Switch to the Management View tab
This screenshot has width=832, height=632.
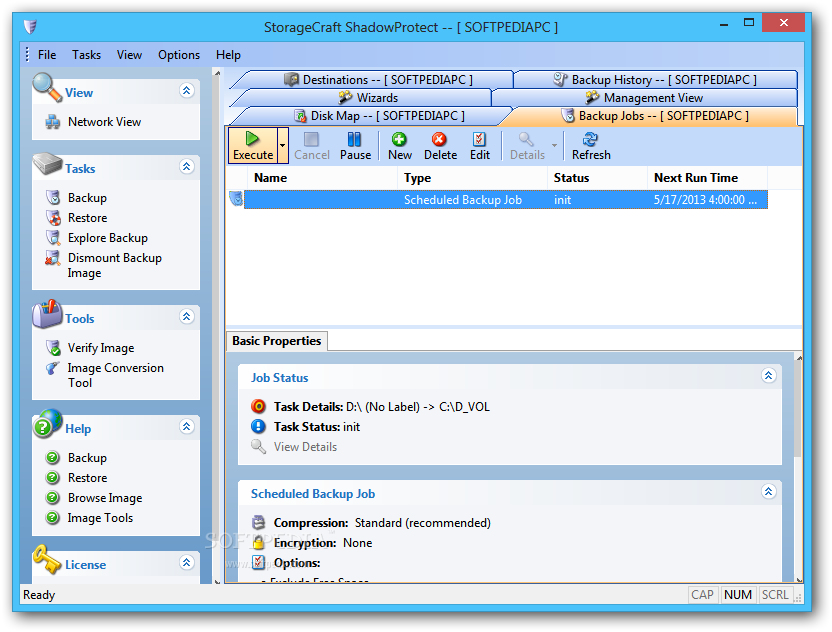[644, 98]
